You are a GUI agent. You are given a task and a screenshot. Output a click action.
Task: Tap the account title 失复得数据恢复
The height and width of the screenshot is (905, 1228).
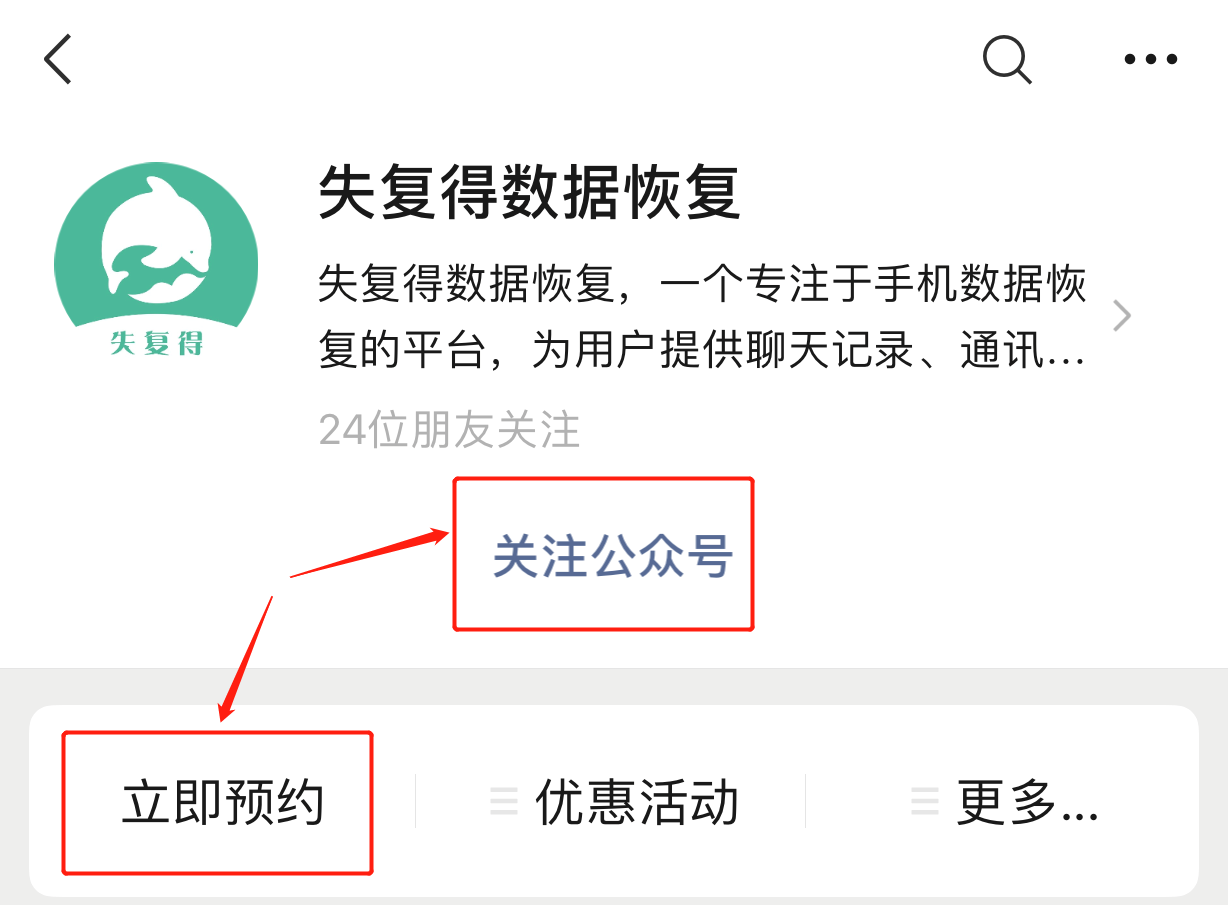click(x=529, y=193)
